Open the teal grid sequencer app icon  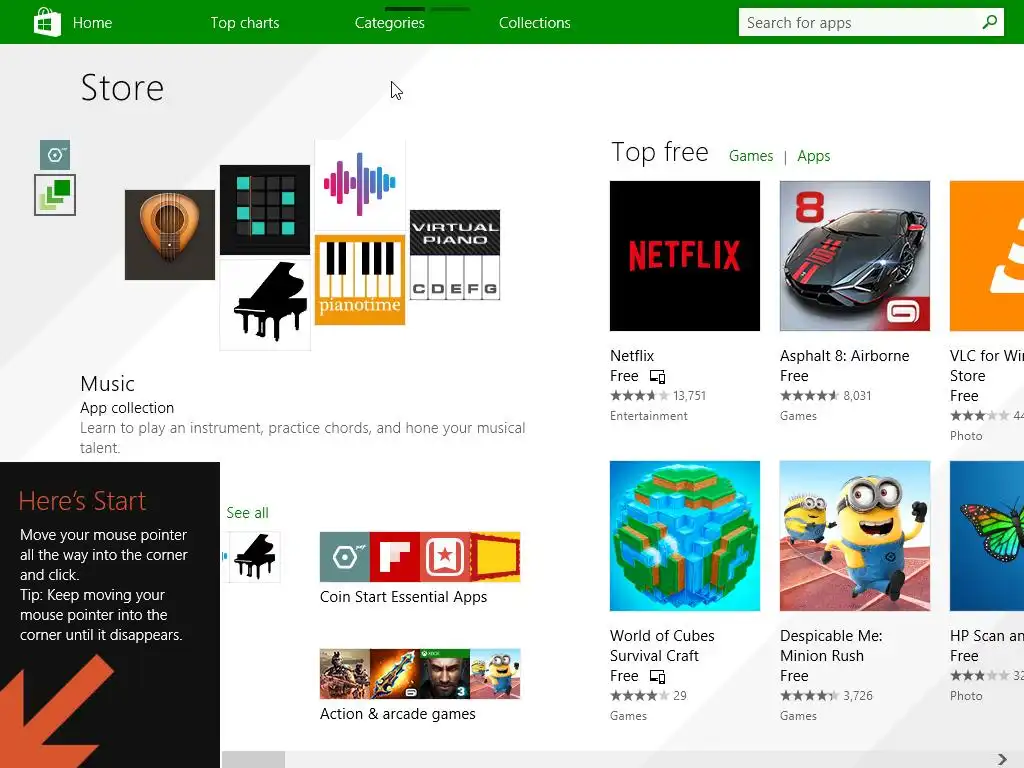click(264, 210)
